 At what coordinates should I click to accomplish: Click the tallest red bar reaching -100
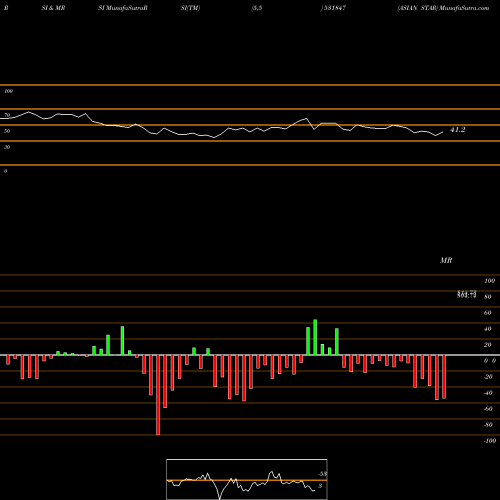point(158,395)
